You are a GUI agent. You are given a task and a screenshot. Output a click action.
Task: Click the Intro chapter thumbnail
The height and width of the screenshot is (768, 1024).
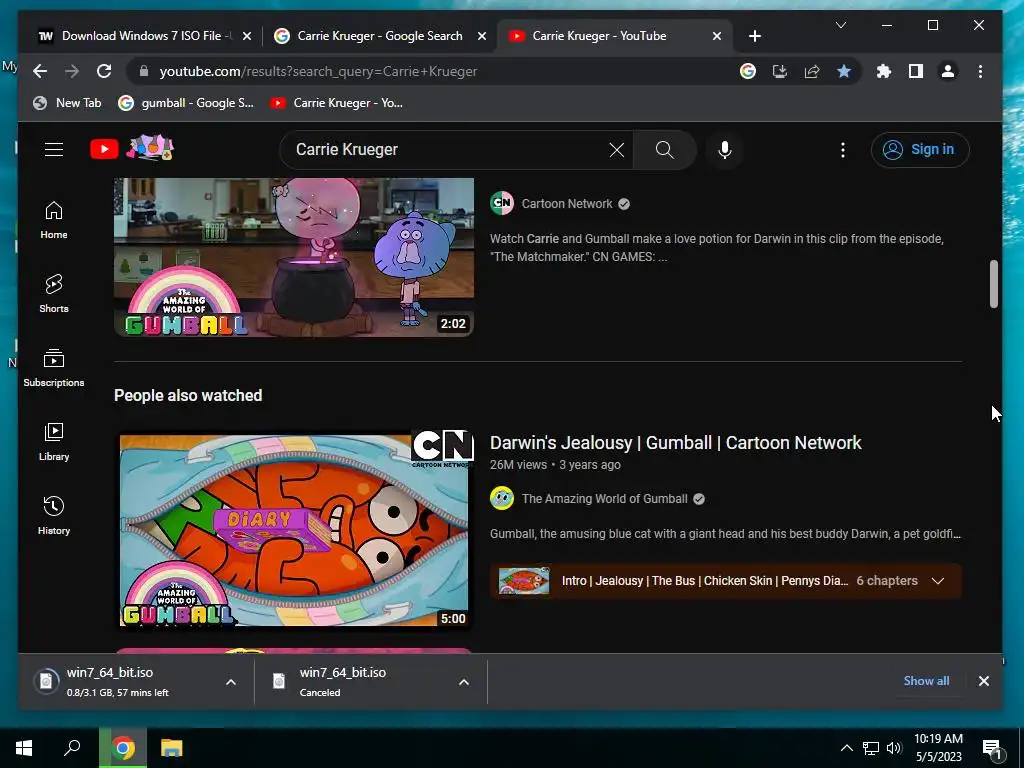pyautogui.click(x=524, y=581)
